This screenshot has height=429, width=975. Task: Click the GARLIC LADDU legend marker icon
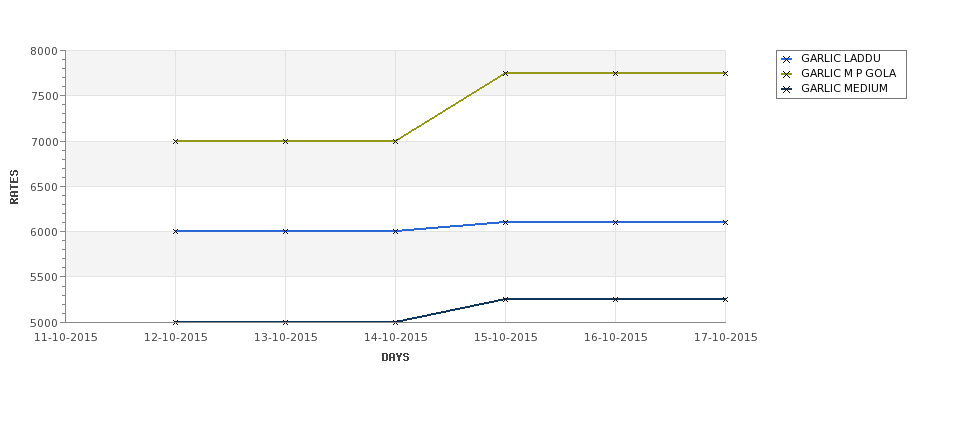click(787, 60)
